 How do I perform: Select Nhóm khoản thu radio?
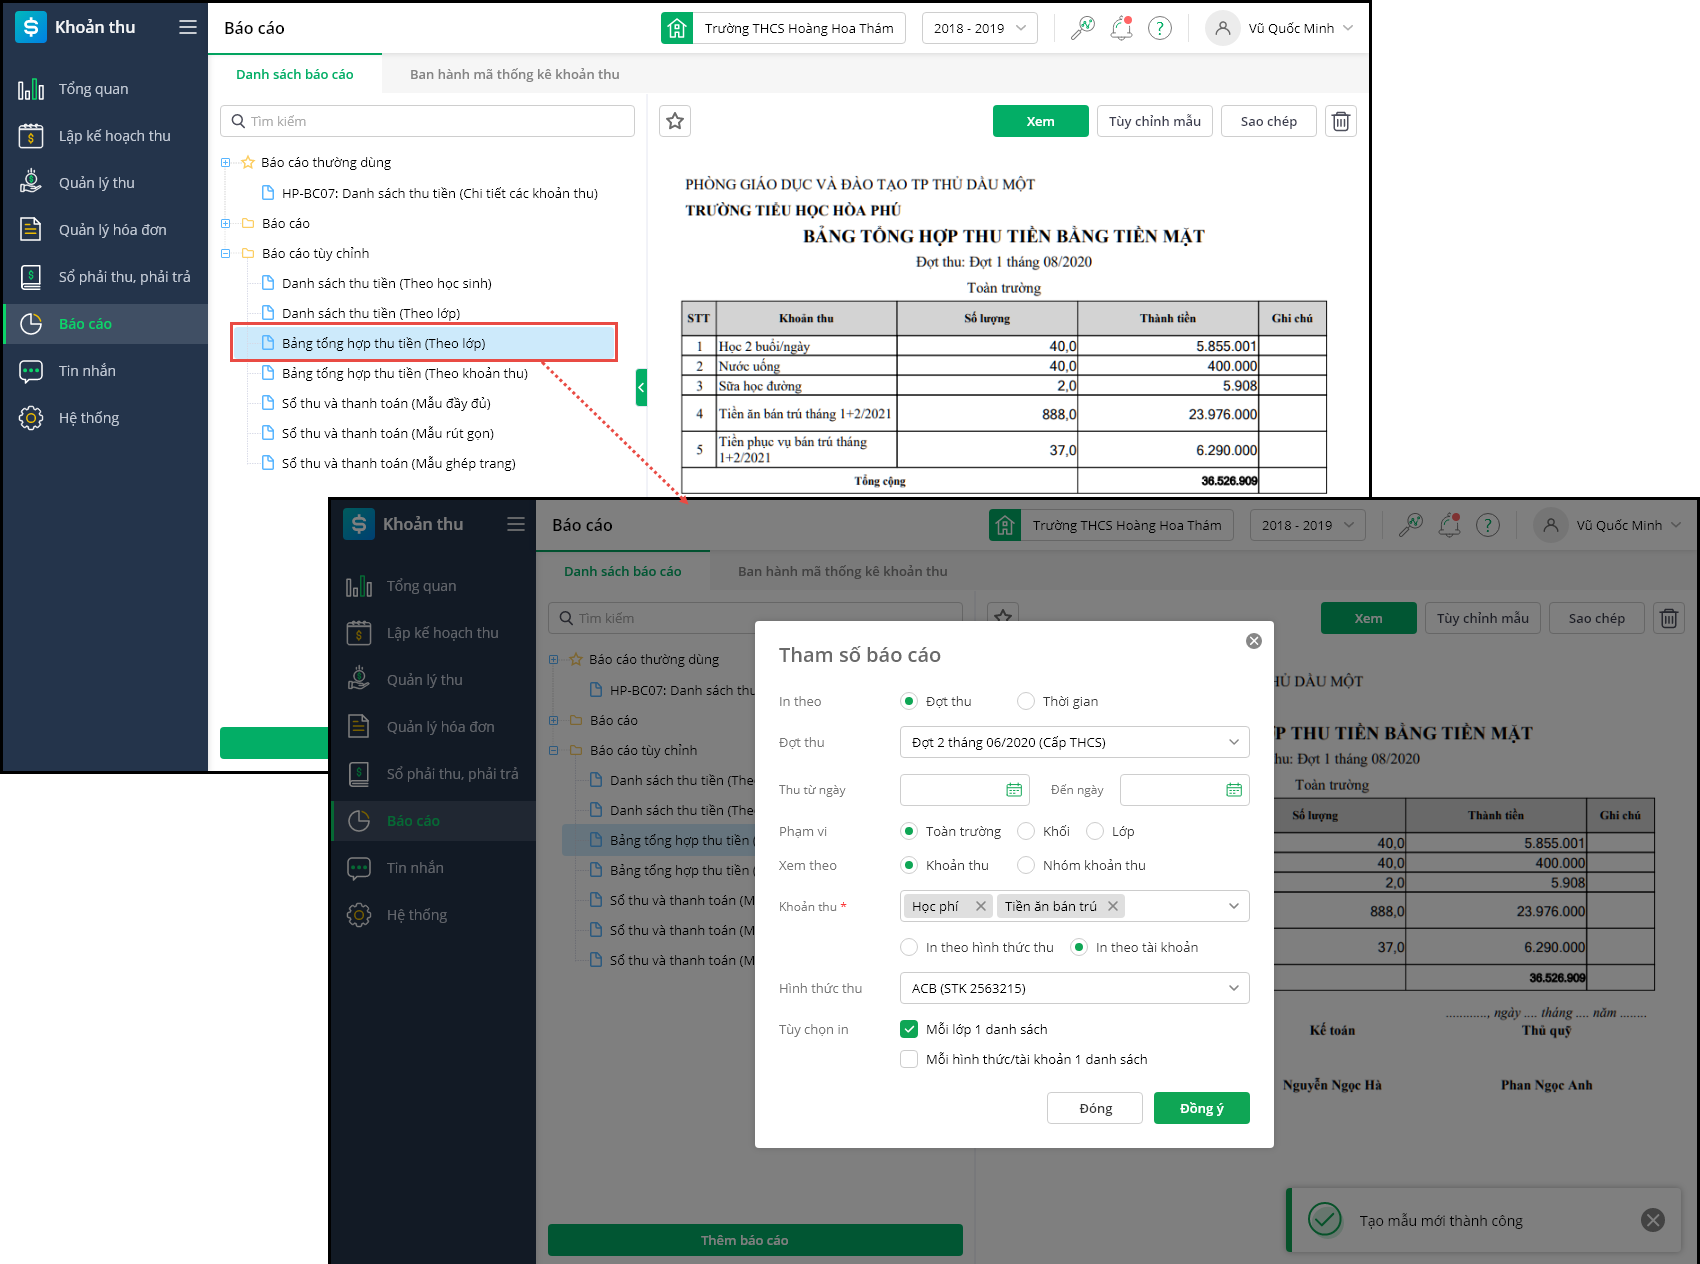pos(1026,865)
